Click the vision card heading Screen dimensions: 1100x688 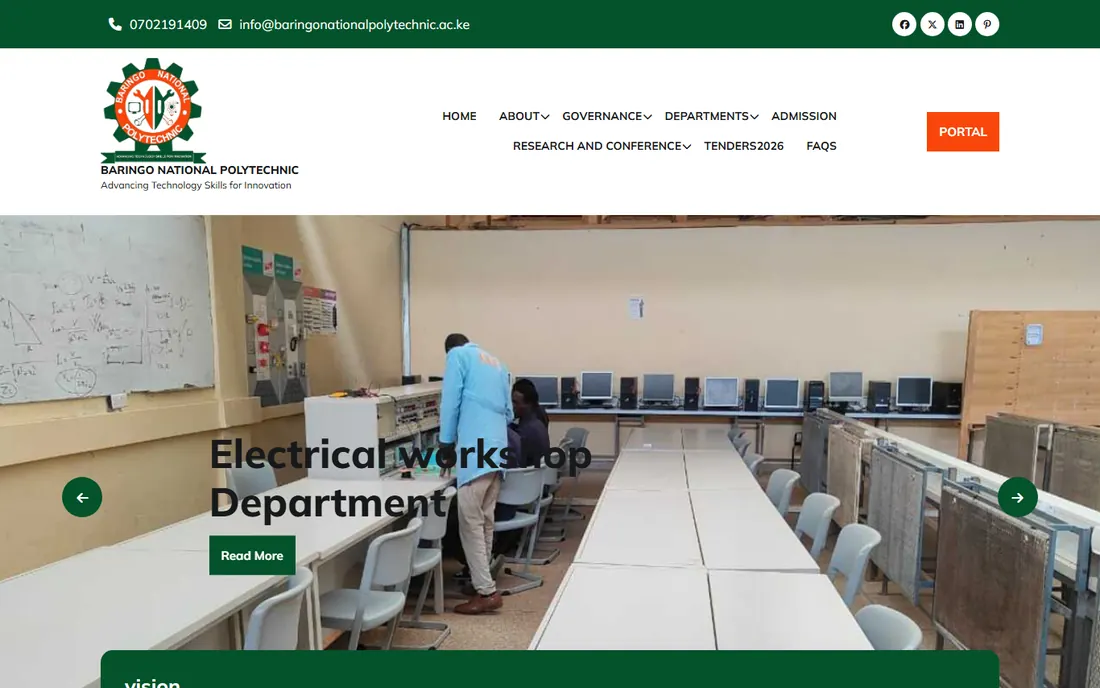click(152, 682)
